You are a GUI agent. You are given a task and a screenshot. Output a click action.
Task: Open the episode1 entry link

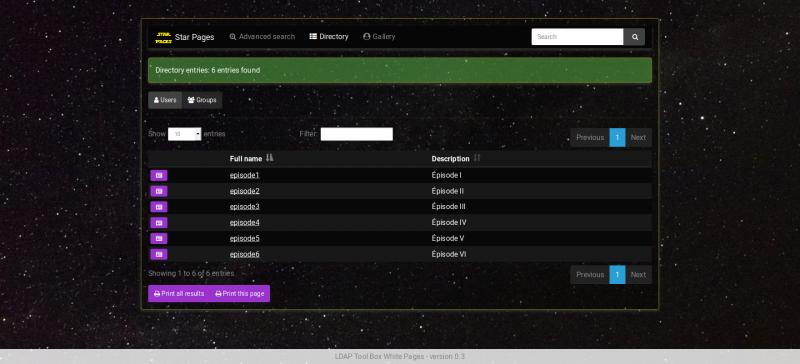pos(244,176)
